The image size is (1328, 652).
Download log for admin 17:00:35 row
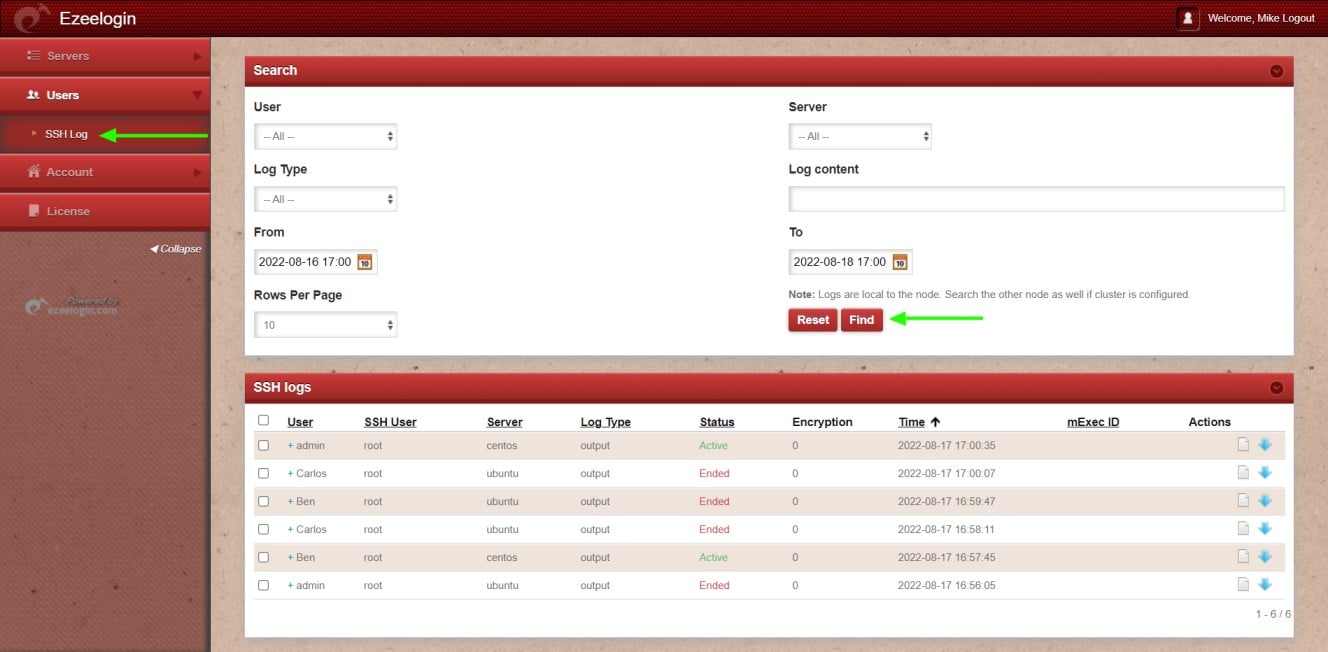1265,445
